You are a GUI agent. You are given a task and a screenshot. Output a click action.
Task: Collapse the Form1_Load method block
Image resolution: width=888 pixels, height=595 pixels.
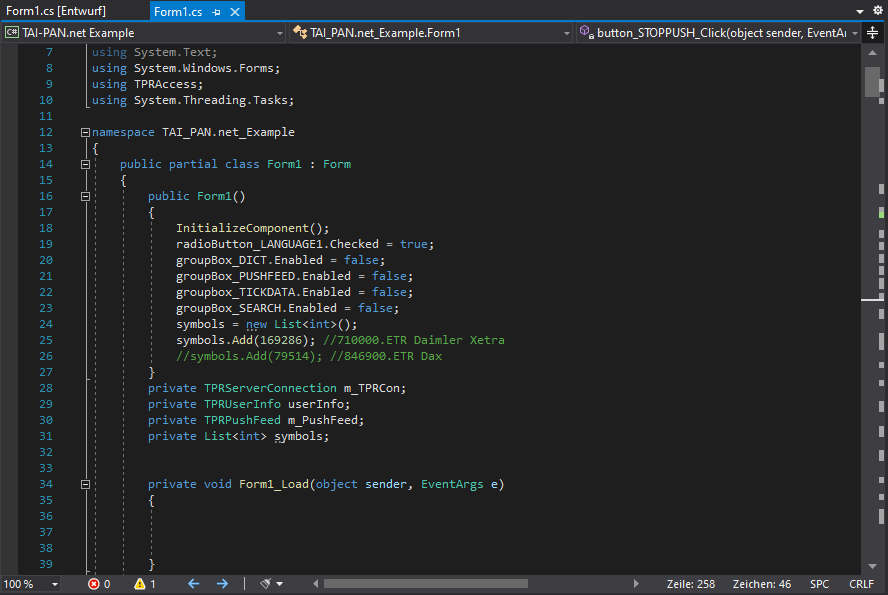pyautogui.click(x=85, y=484)
